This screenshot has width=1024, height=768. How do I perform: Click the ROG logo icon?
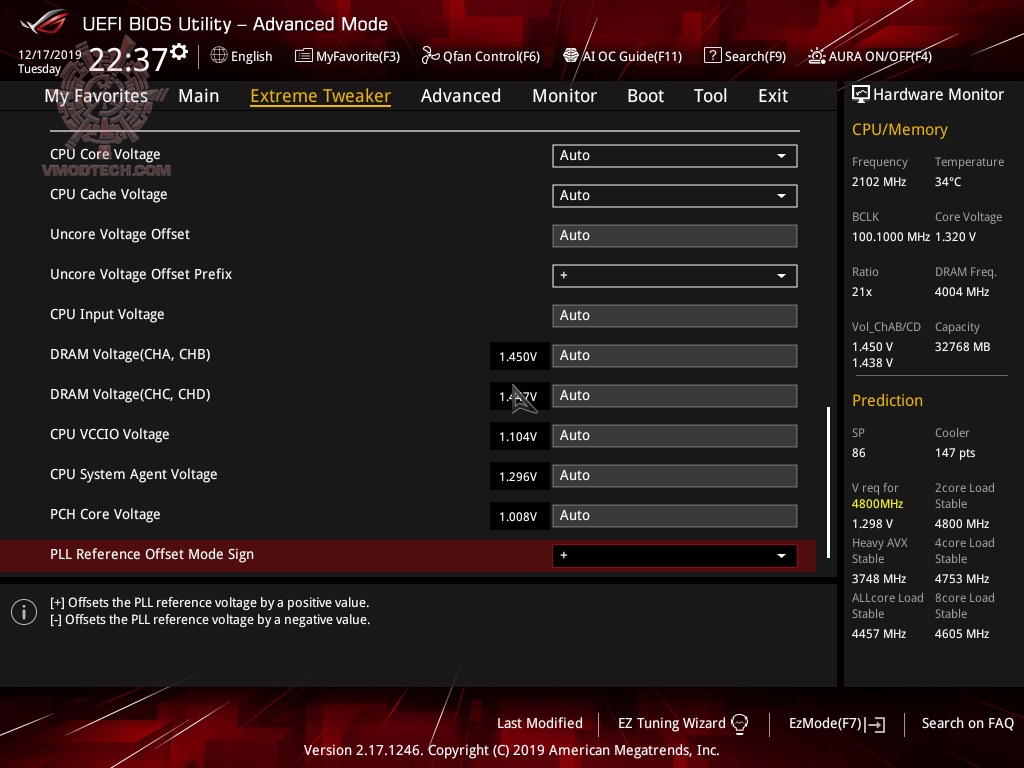click(x=43, y=23)
